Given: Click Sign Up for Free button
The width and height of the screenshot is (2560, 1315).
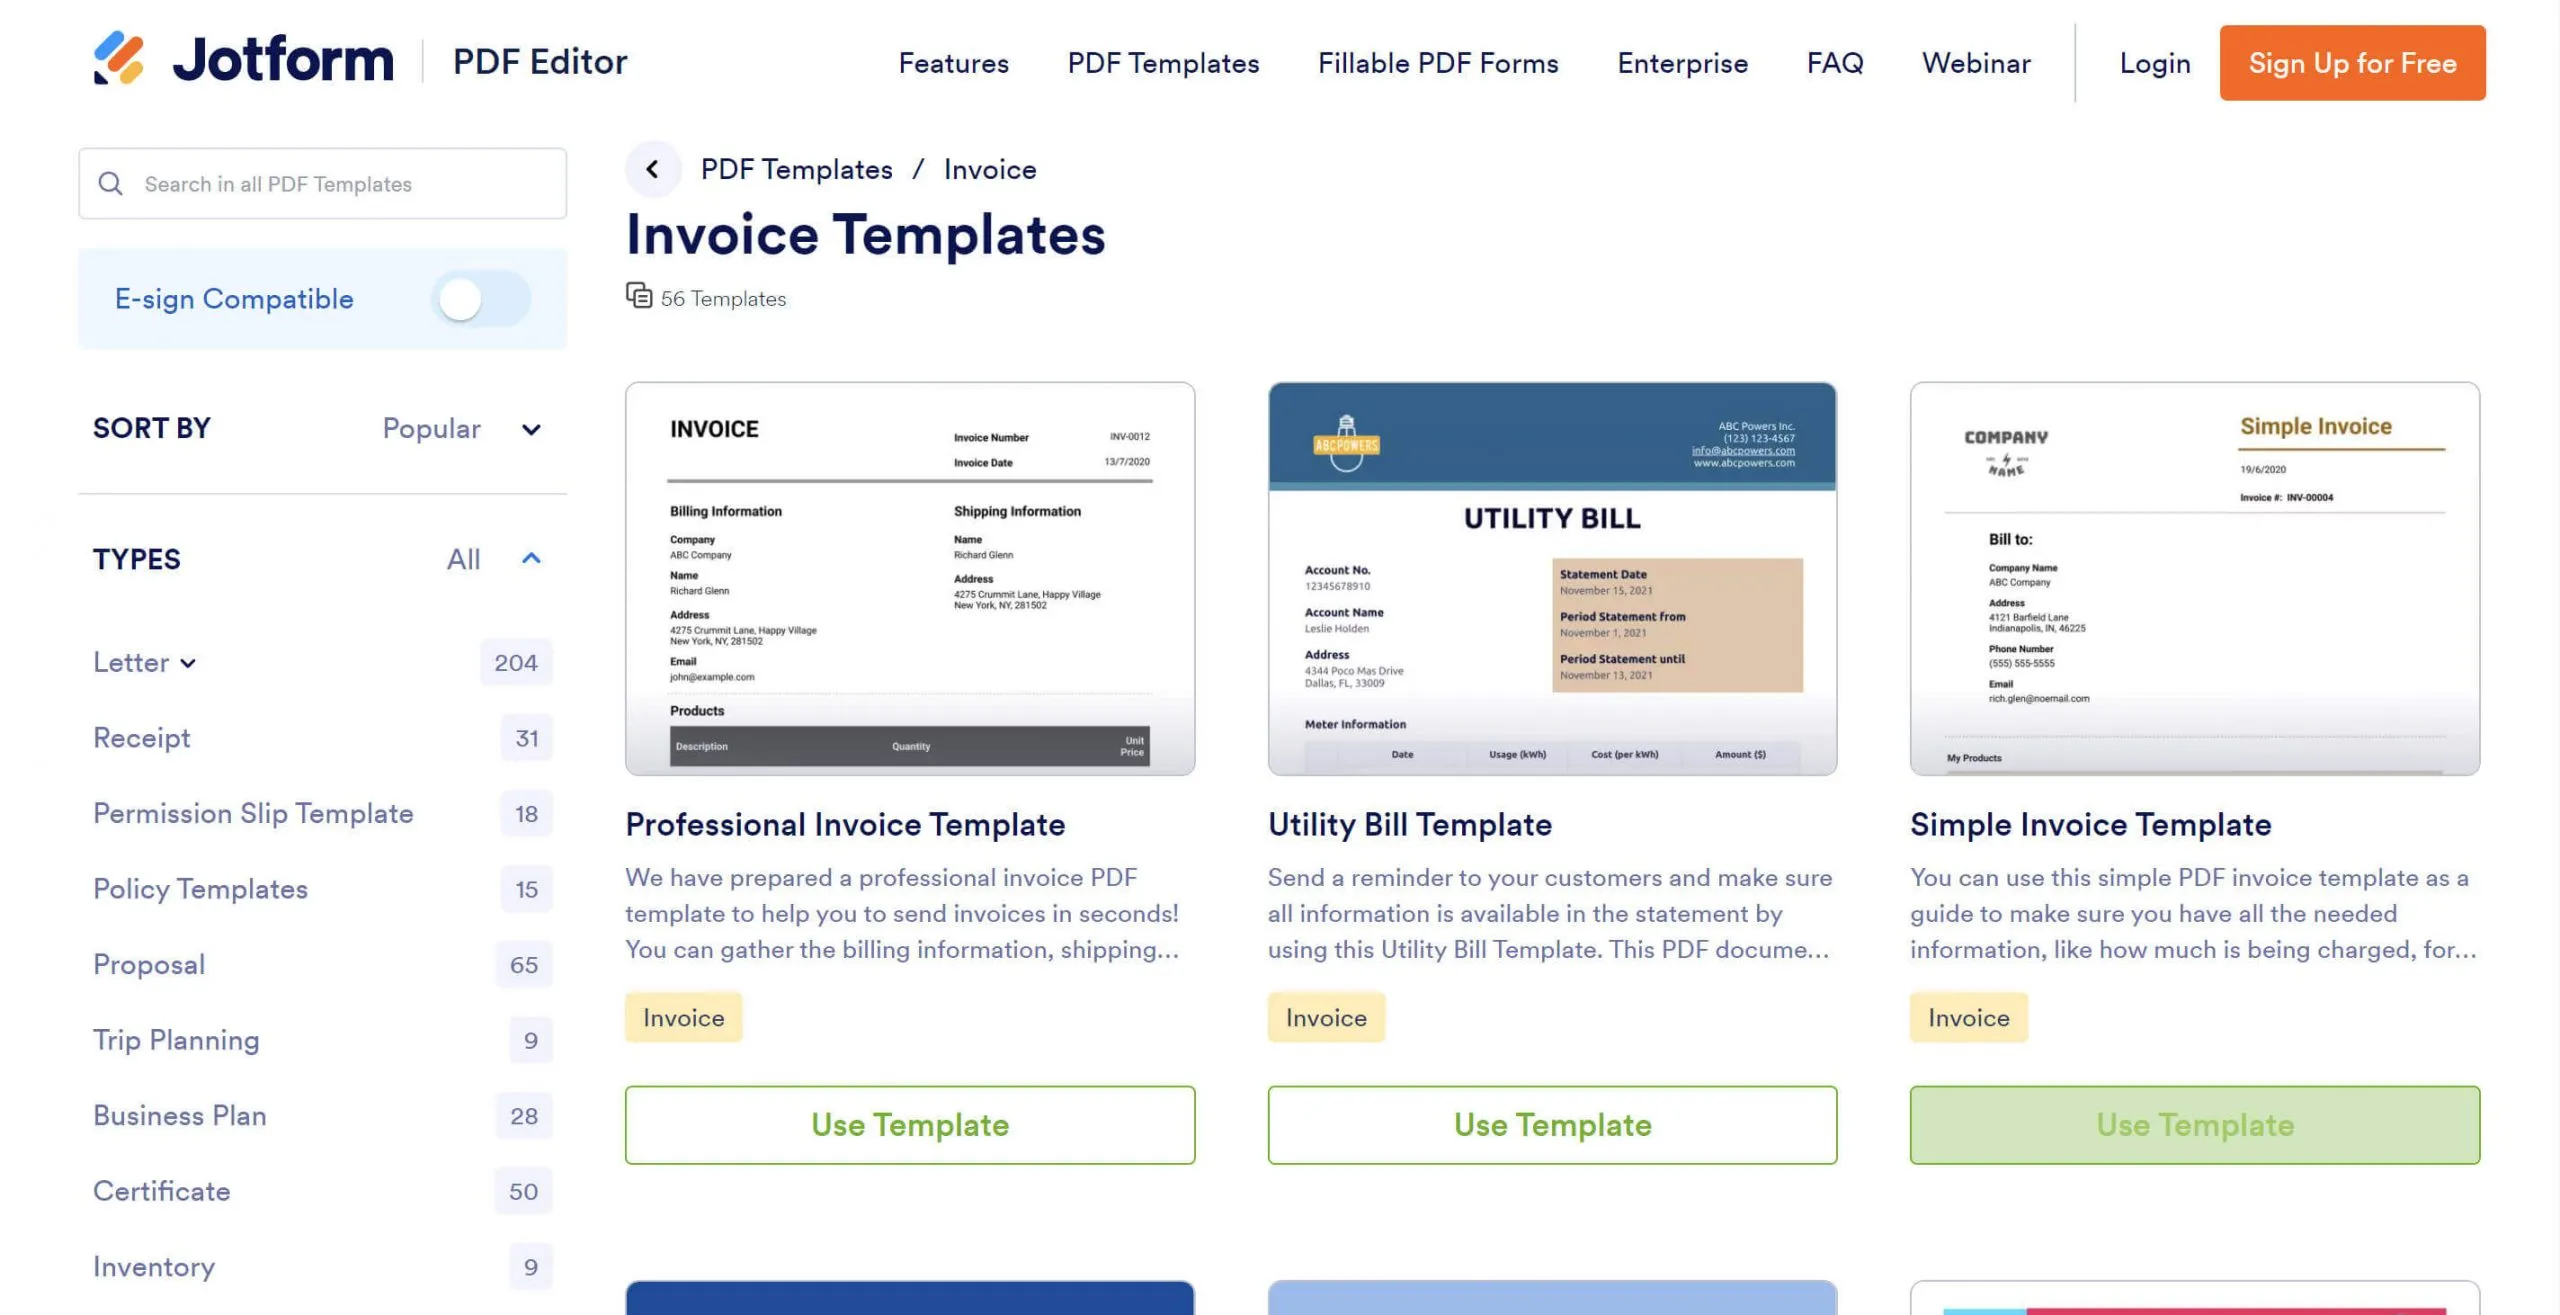Looking at the screenshot, I should tap(2352, 62).
